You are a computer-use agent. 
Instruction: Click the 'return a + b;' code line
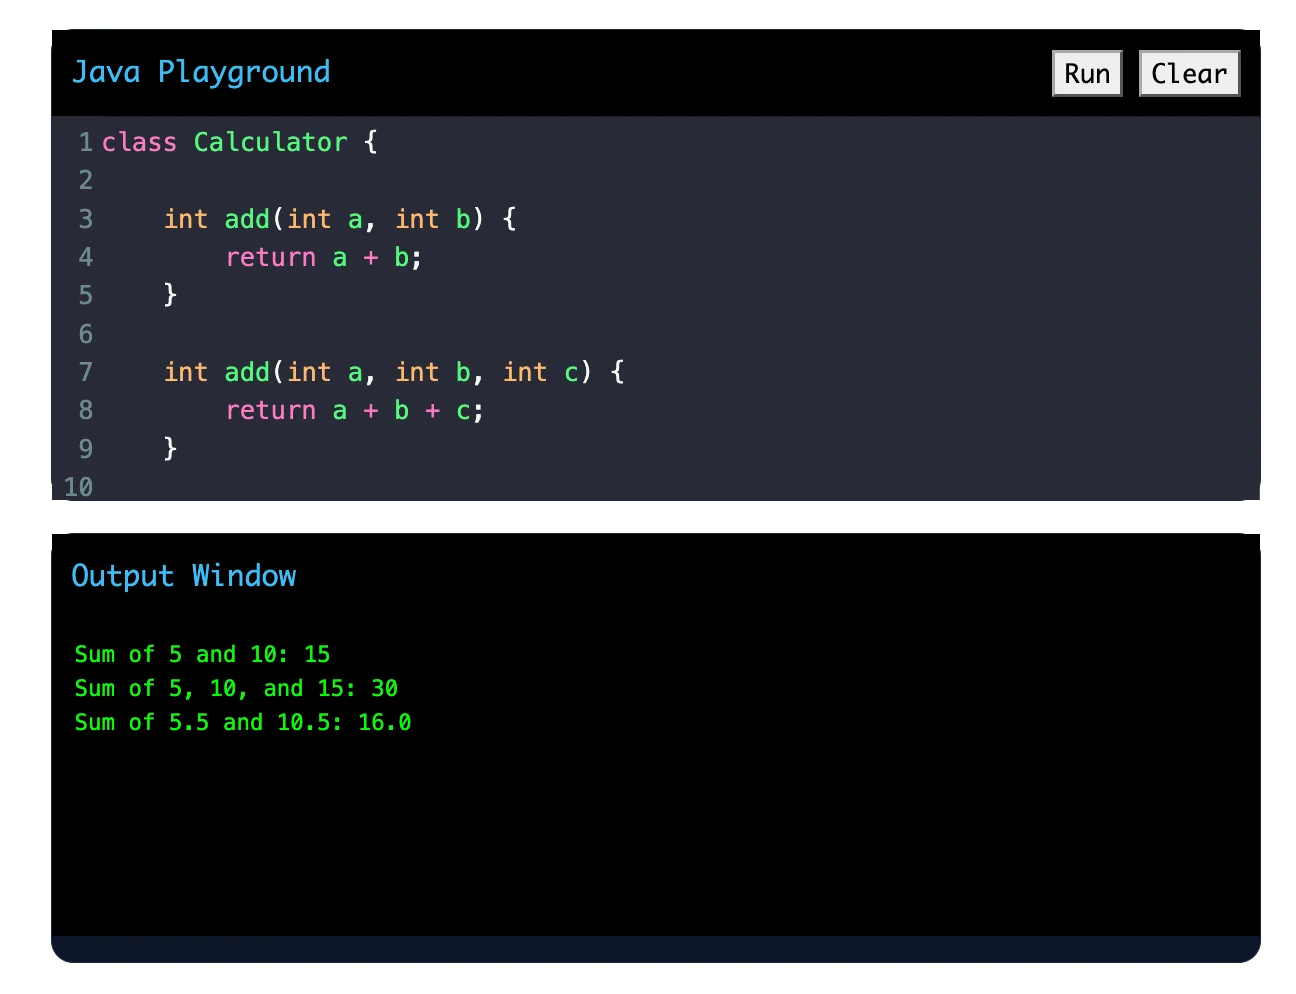coord(324,257)
